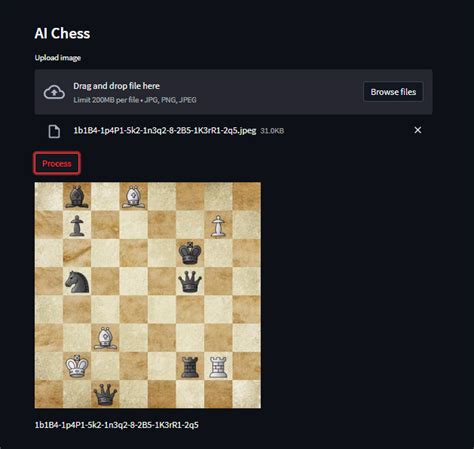Image resolution: width=474 pixels, height=449 pixels.
Task: Click the red Process button
Action: tap(57, 163)
